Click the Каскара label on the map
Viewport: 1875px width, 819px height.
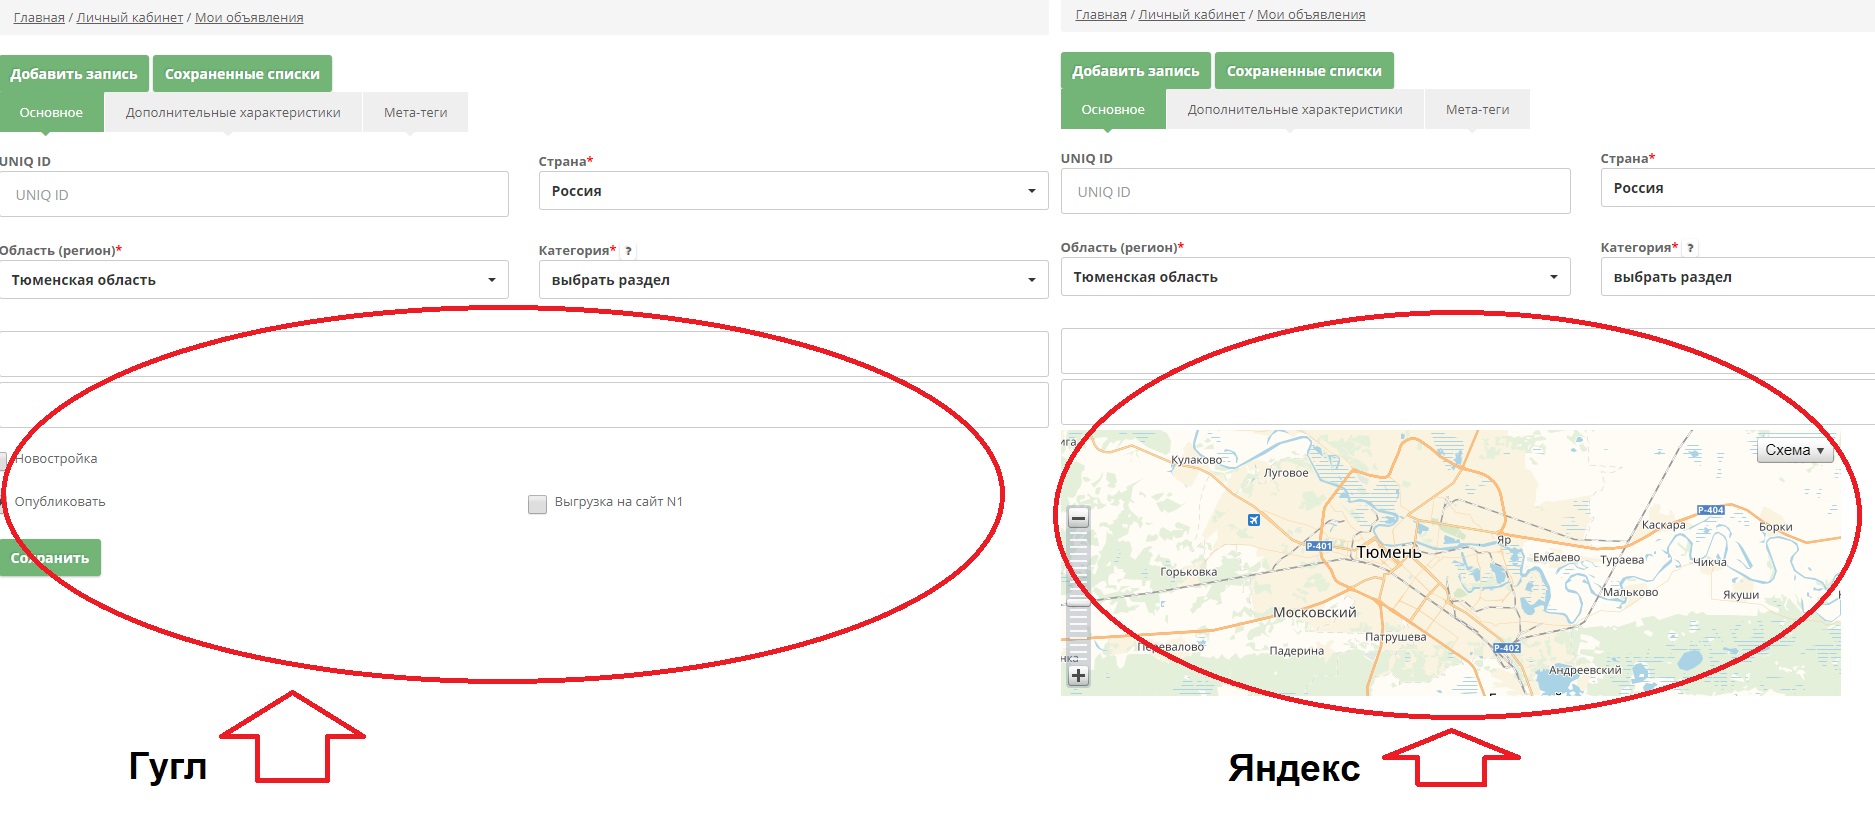pyautogui.click(x=1664, y=525)
